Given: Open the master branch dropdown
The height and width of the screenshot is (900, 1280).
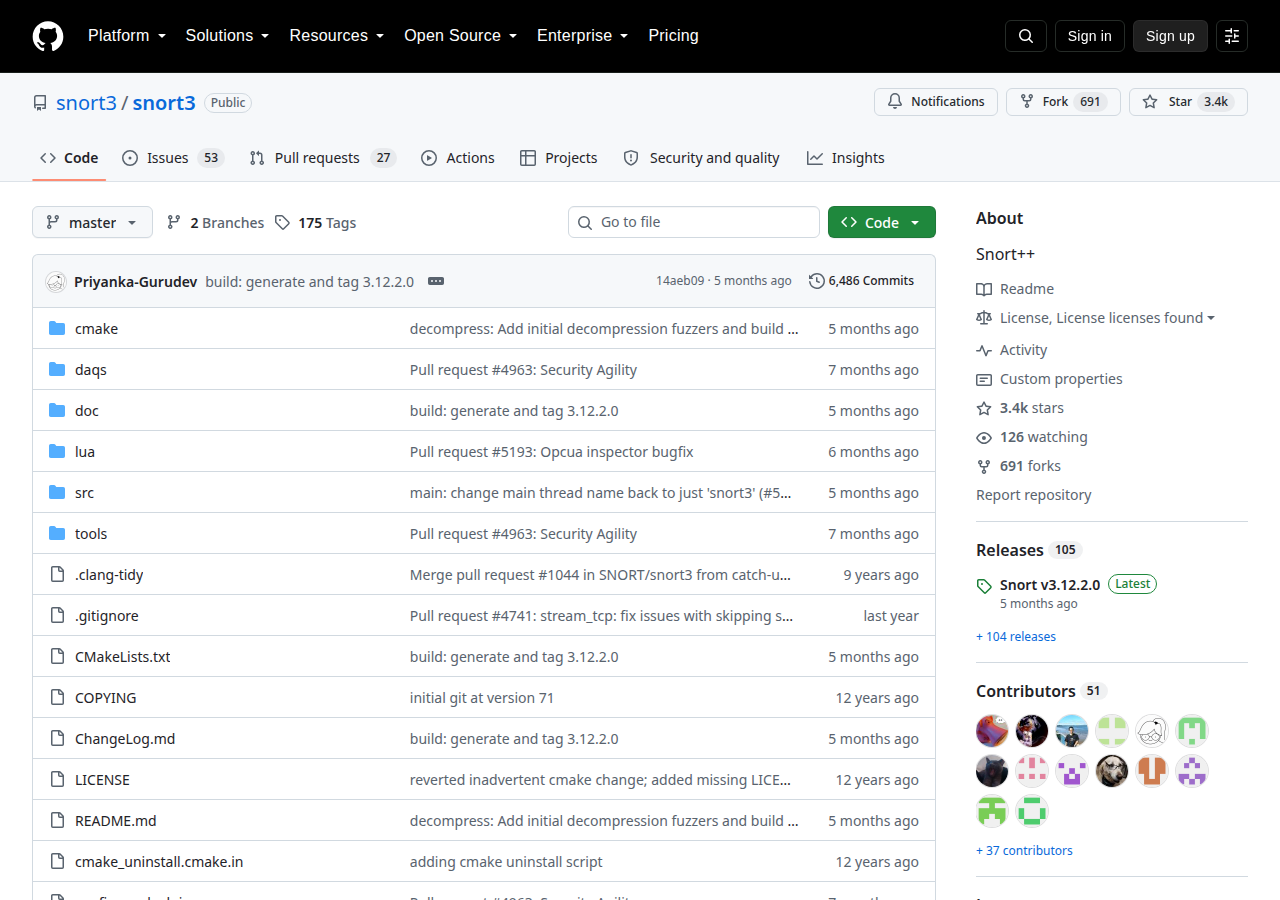Looking at the screenshot, I should point(92,222).
